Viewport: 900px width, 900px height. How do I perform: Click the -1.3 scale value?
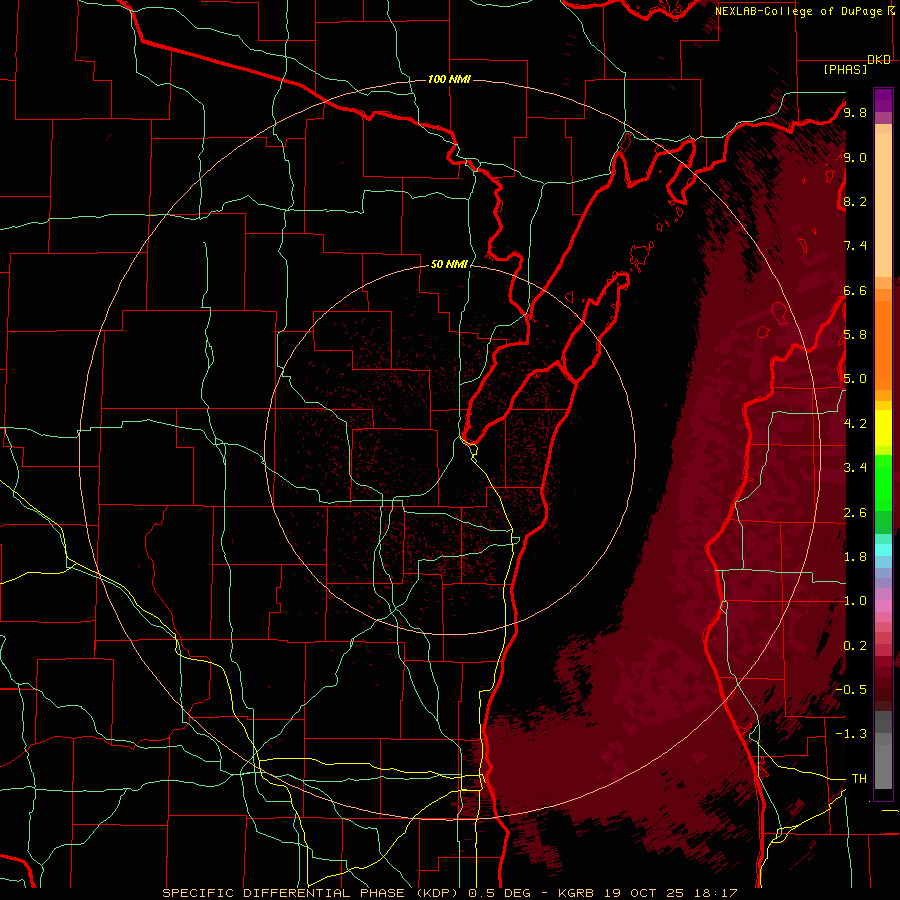coord(852,734)
